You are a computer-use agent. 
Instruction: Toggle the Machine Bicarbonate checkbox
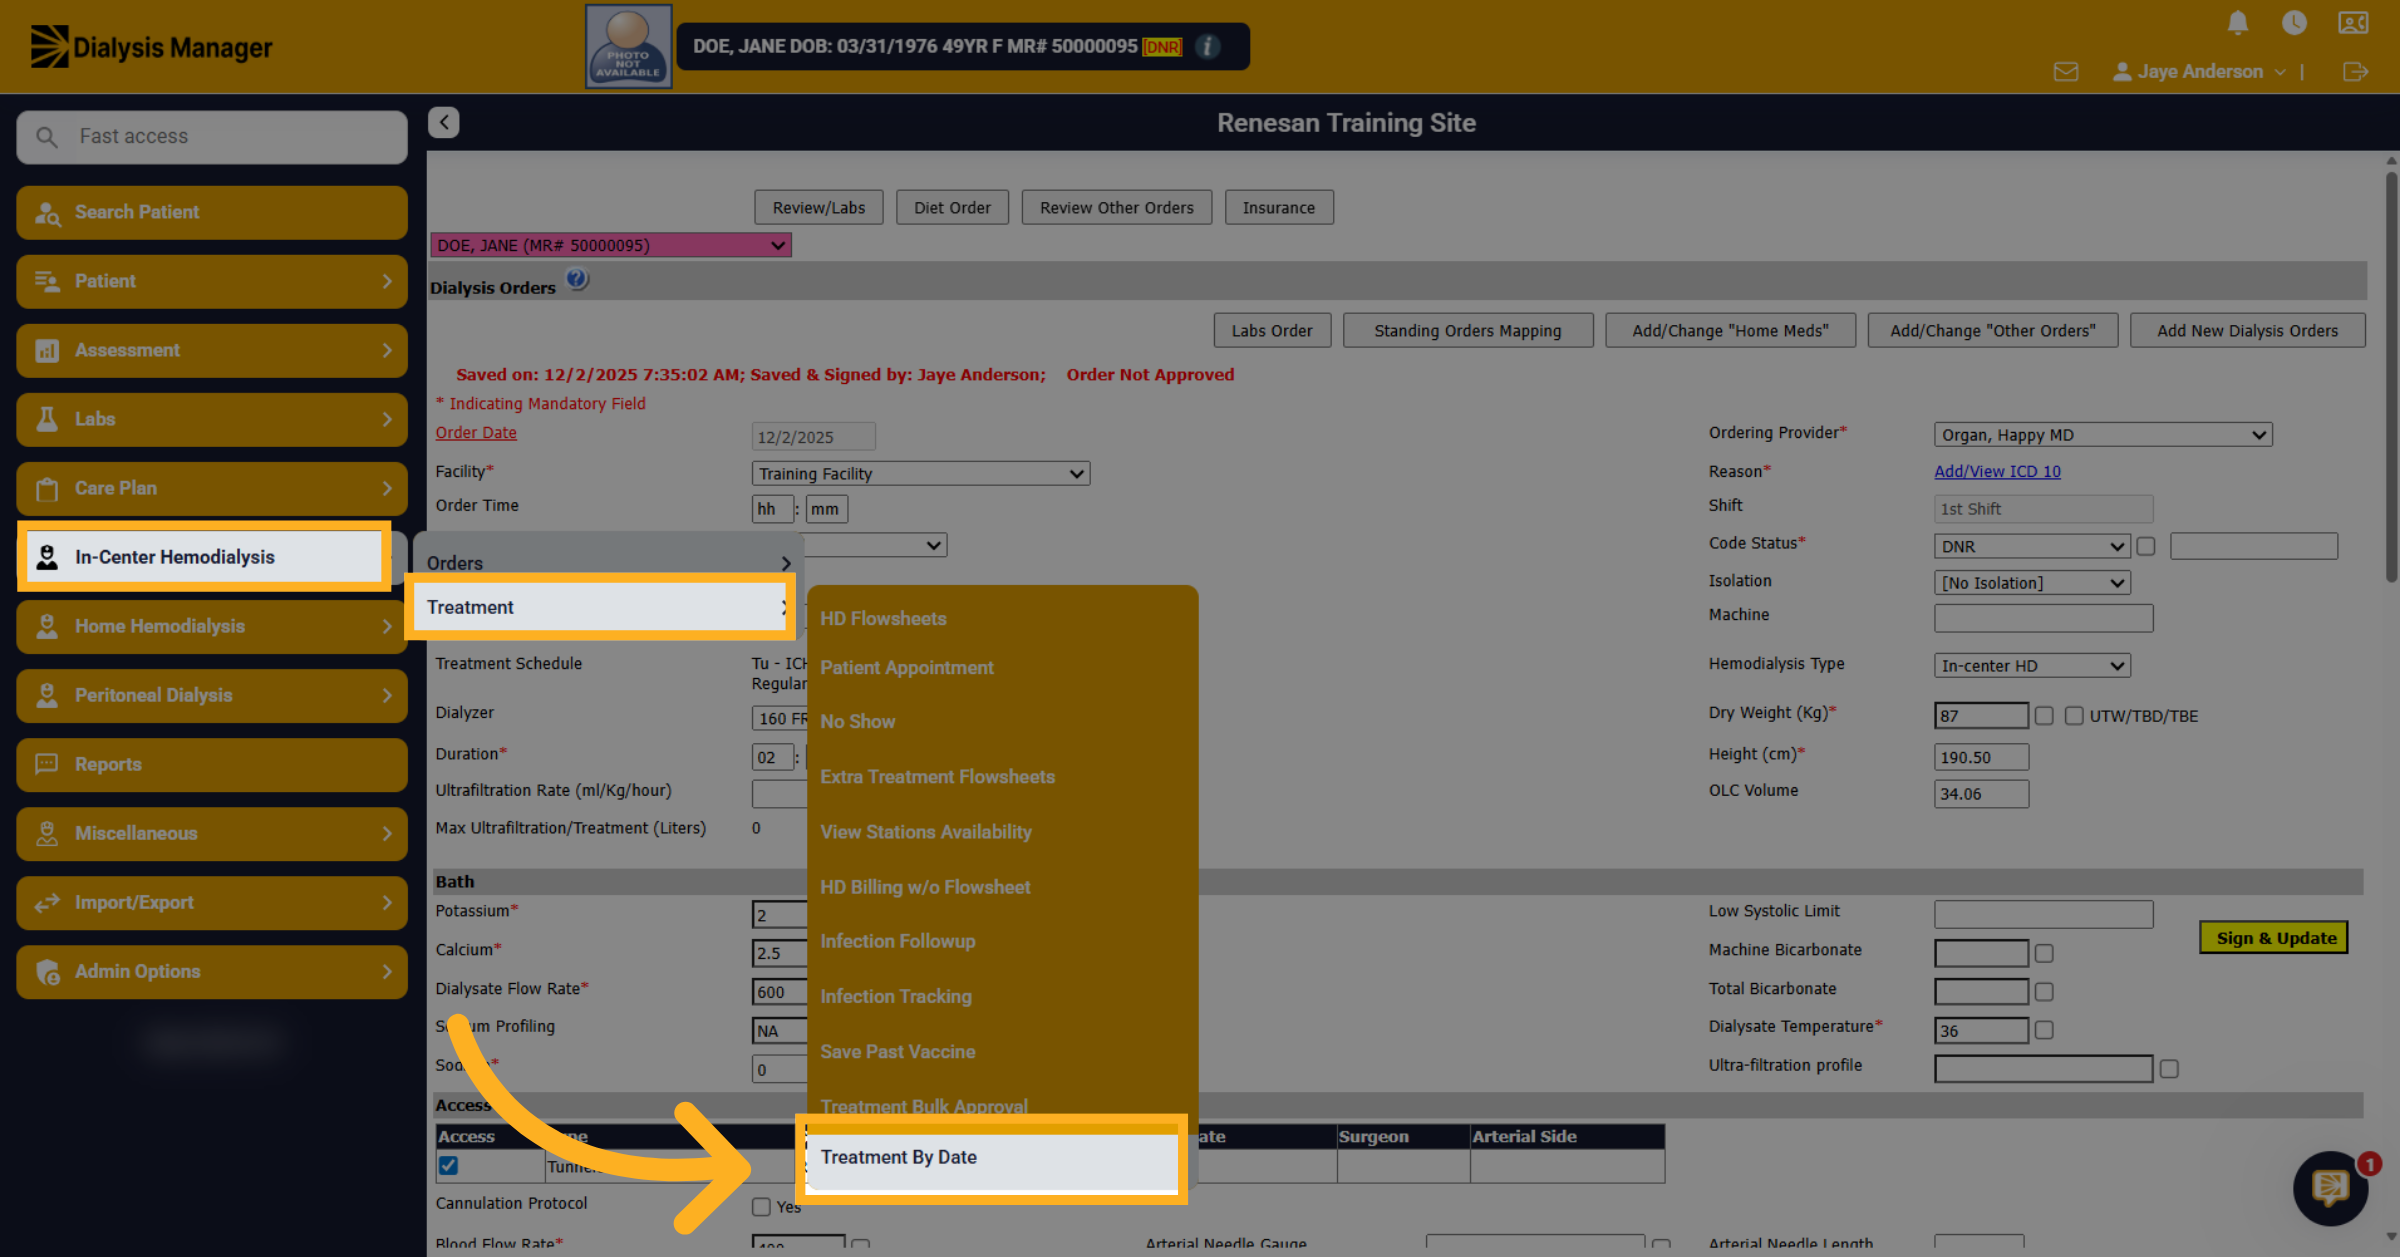[x=2044, y=953]
